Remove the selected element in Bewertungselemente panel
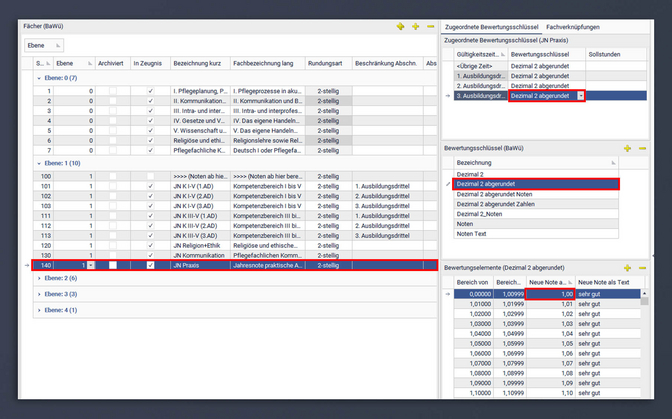The height and width of the screenshot is (419, 672). 641,268
